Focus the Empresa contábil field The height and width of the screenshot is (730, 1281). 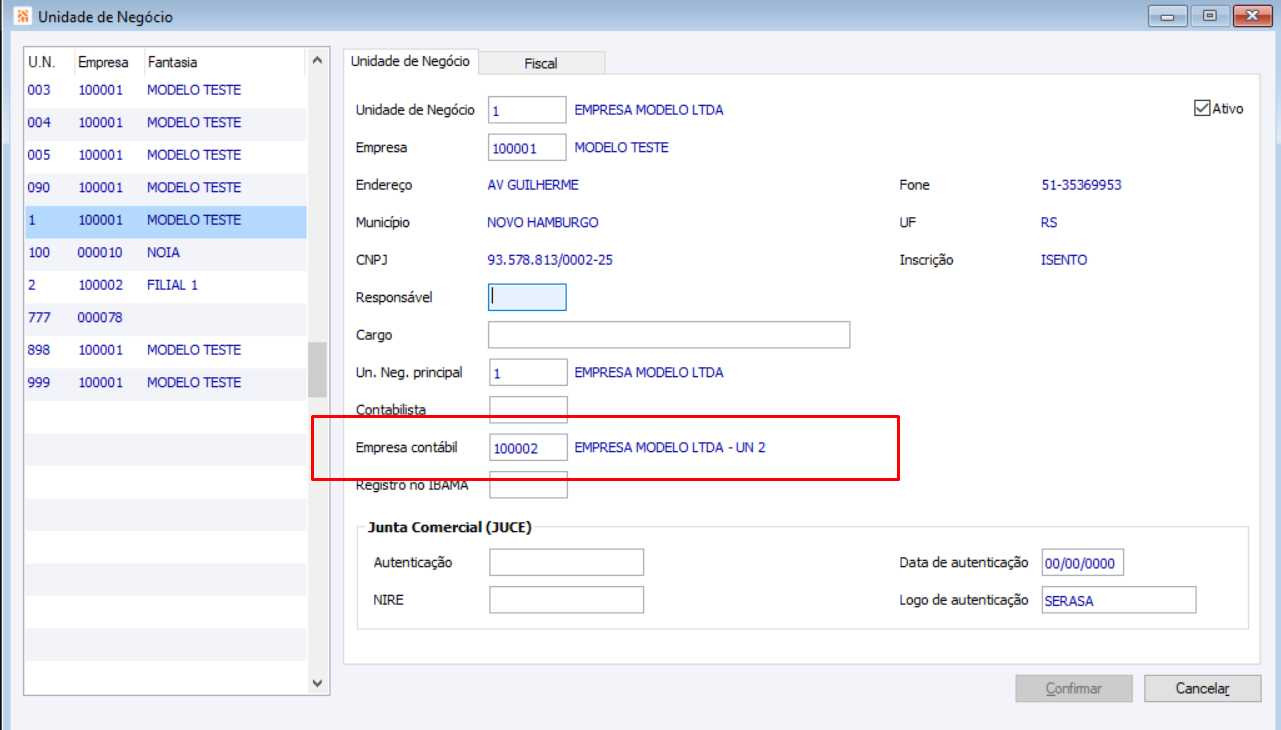click(527, 448)
